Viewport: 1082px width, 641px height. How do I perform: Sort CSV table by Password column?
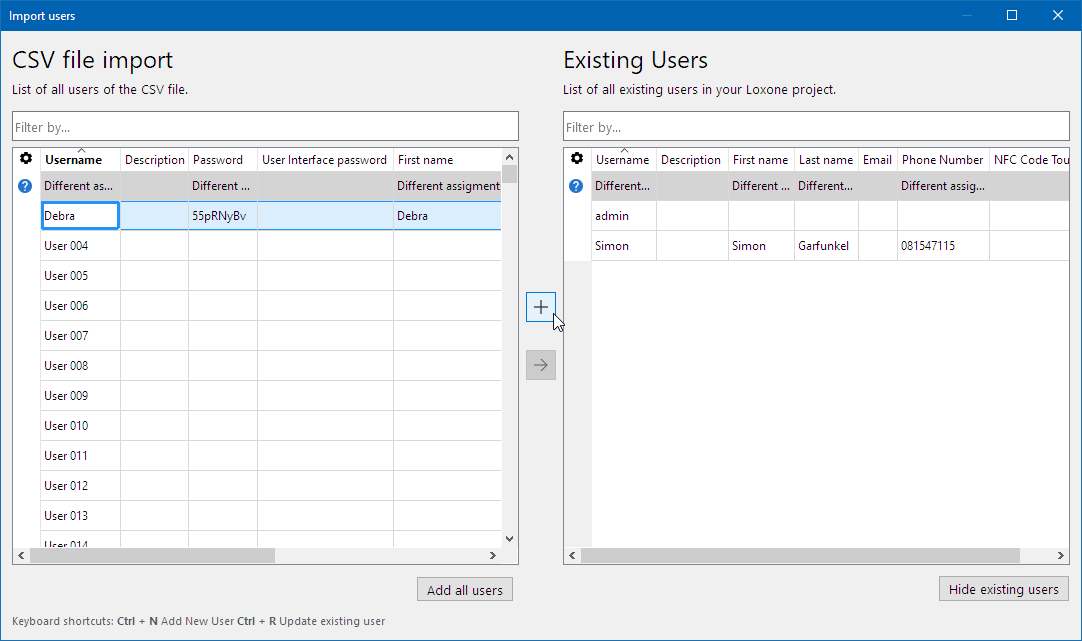(x=218, y=160)
